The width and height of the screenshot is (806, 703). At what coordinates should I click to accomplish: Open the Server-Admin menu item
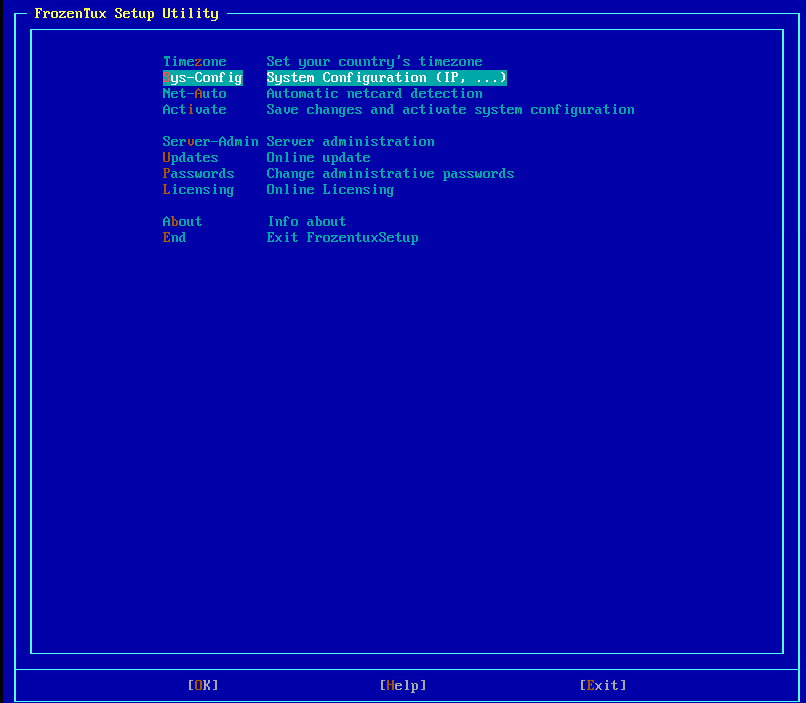tap(210, 141)
